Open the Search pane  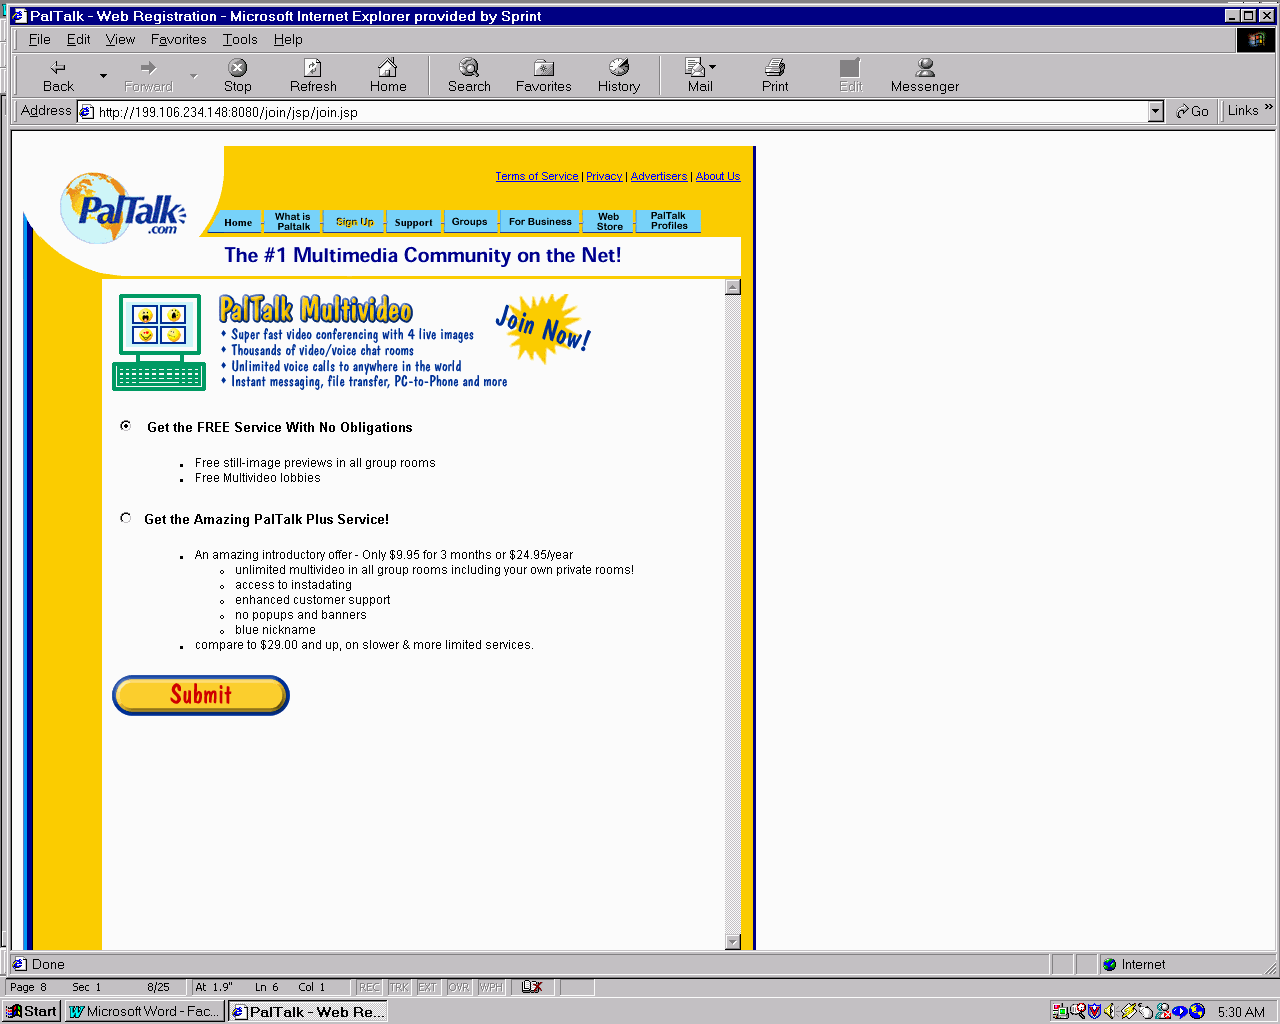point(469,75)
